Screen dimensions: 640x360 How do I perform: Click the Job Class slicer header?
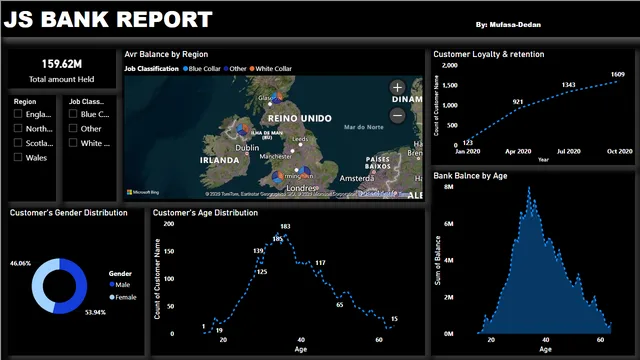pos(86,102)
